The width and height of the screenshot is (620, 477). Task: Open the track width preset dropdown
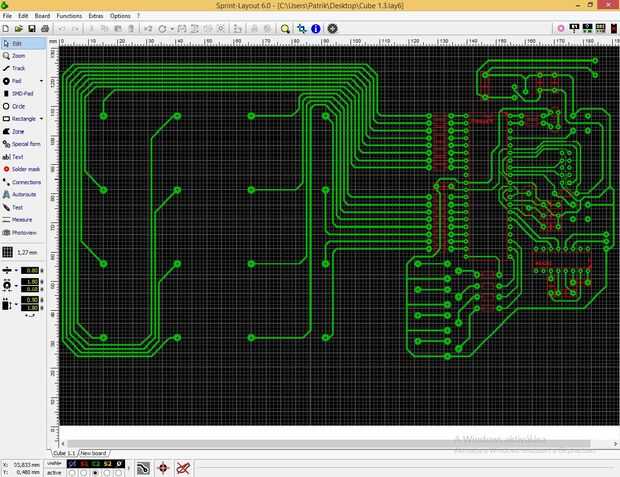16,271
